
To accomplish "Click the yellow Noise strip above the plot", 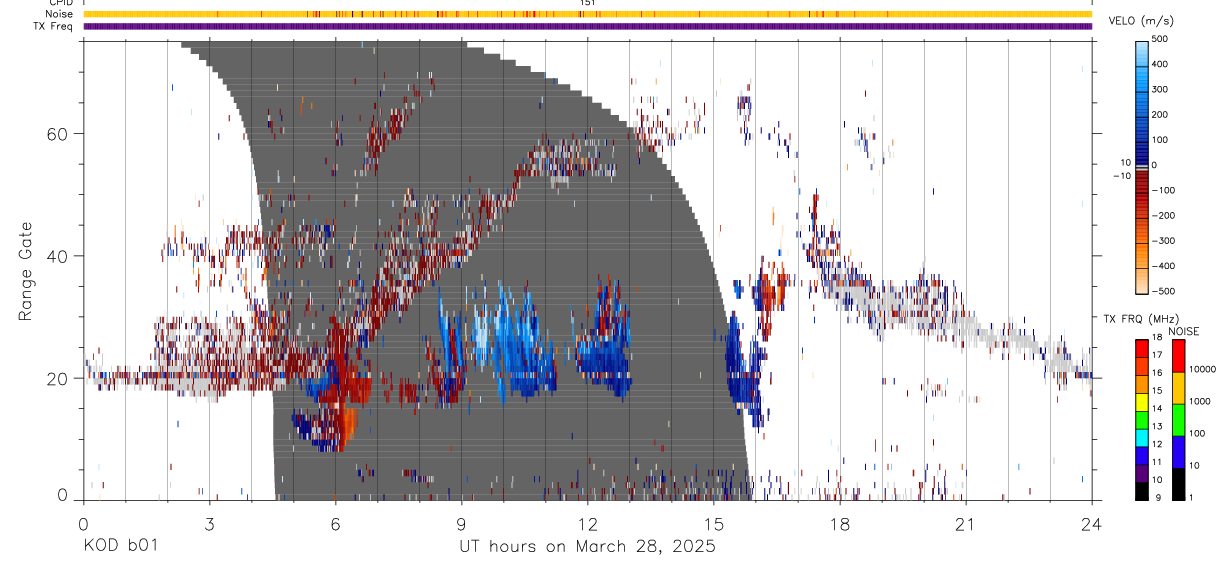I will 587,14.
